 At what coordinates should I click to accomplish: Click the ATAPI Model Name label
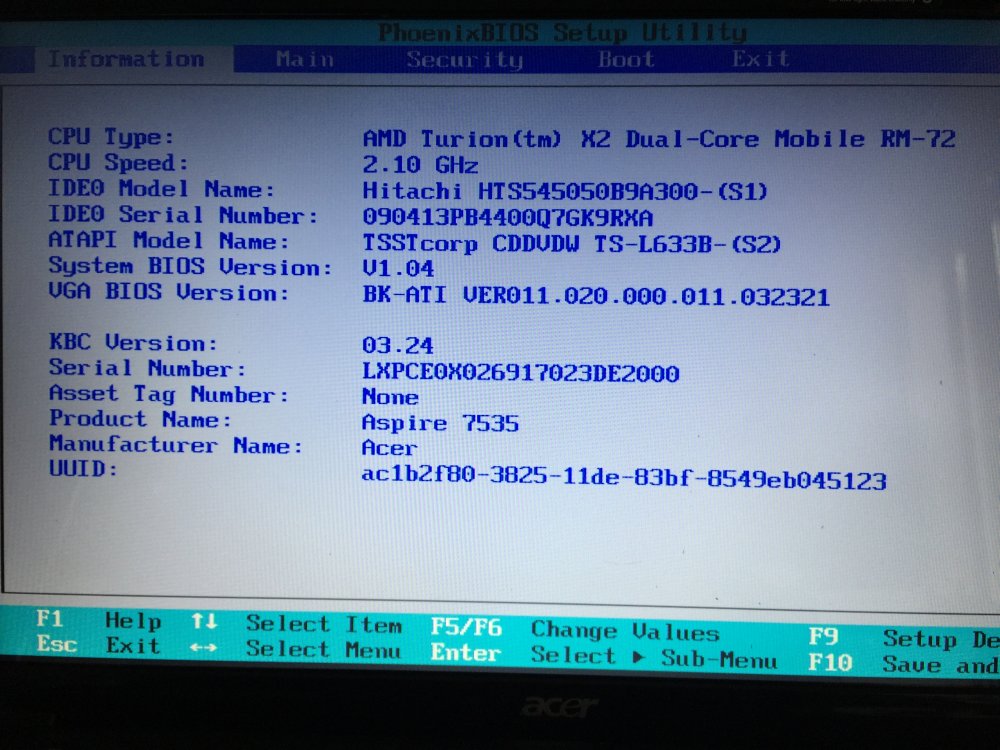click(x=168, y=240)
